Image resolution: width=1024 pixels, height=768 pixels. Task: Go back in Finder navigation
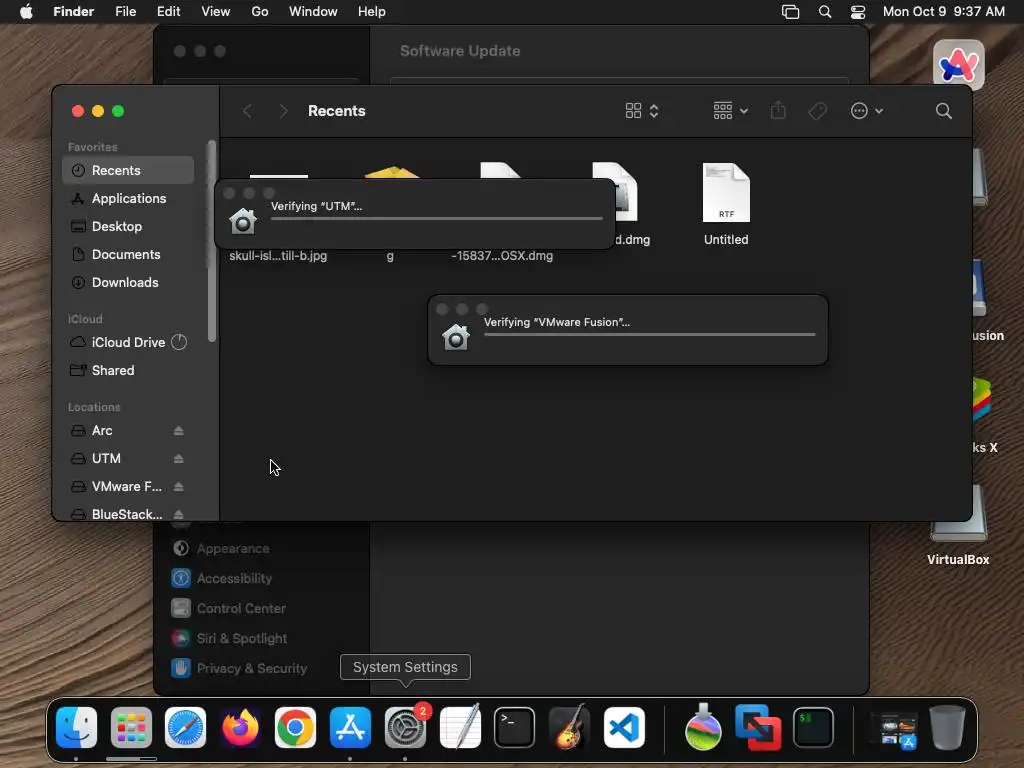[x=247, y=111]
